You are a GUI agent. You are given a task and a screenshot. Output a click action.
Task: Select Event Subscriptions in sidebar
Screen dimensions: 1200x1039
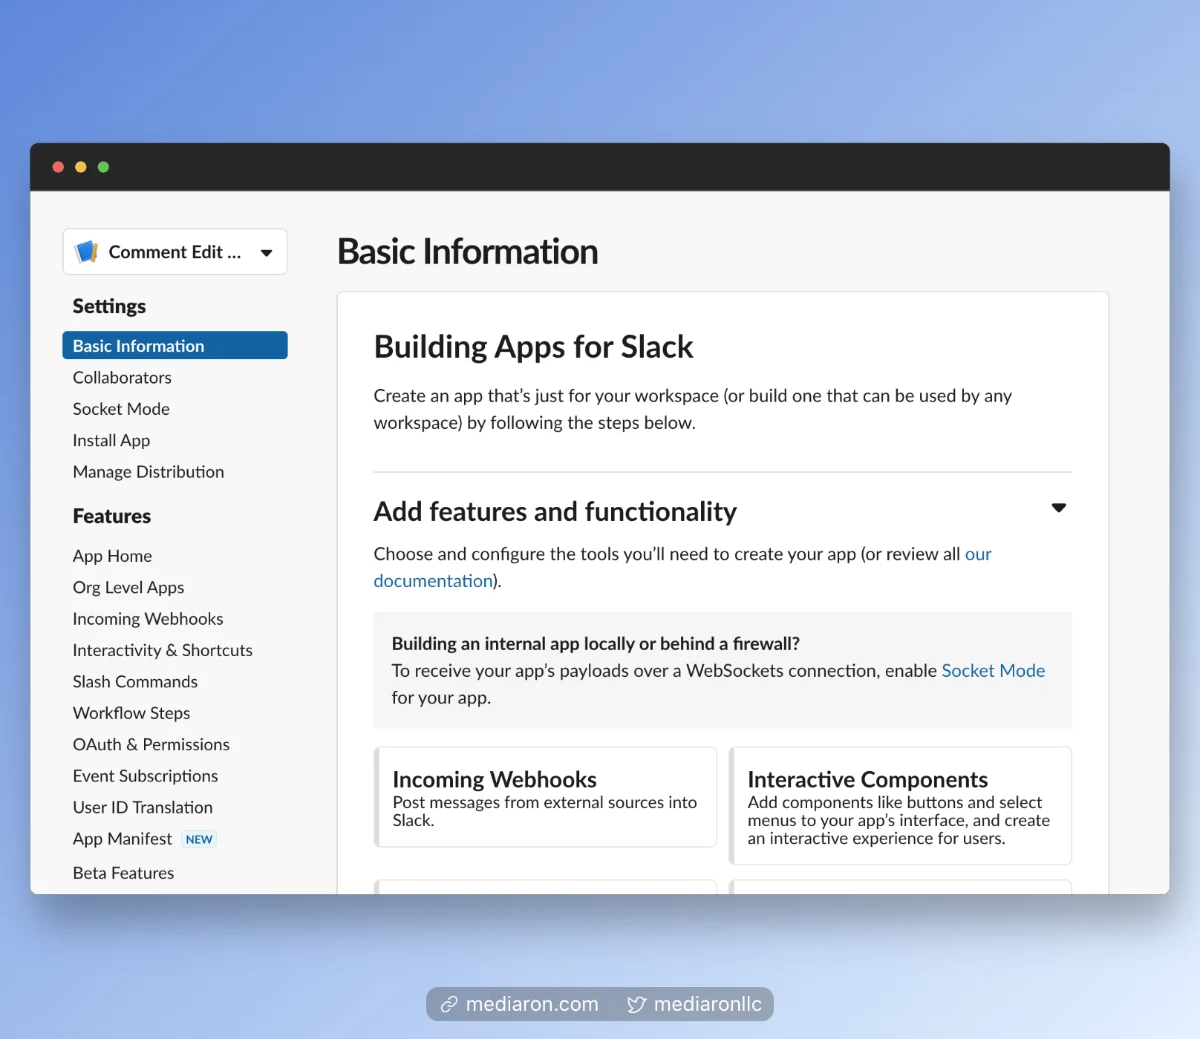pos(145,776)
